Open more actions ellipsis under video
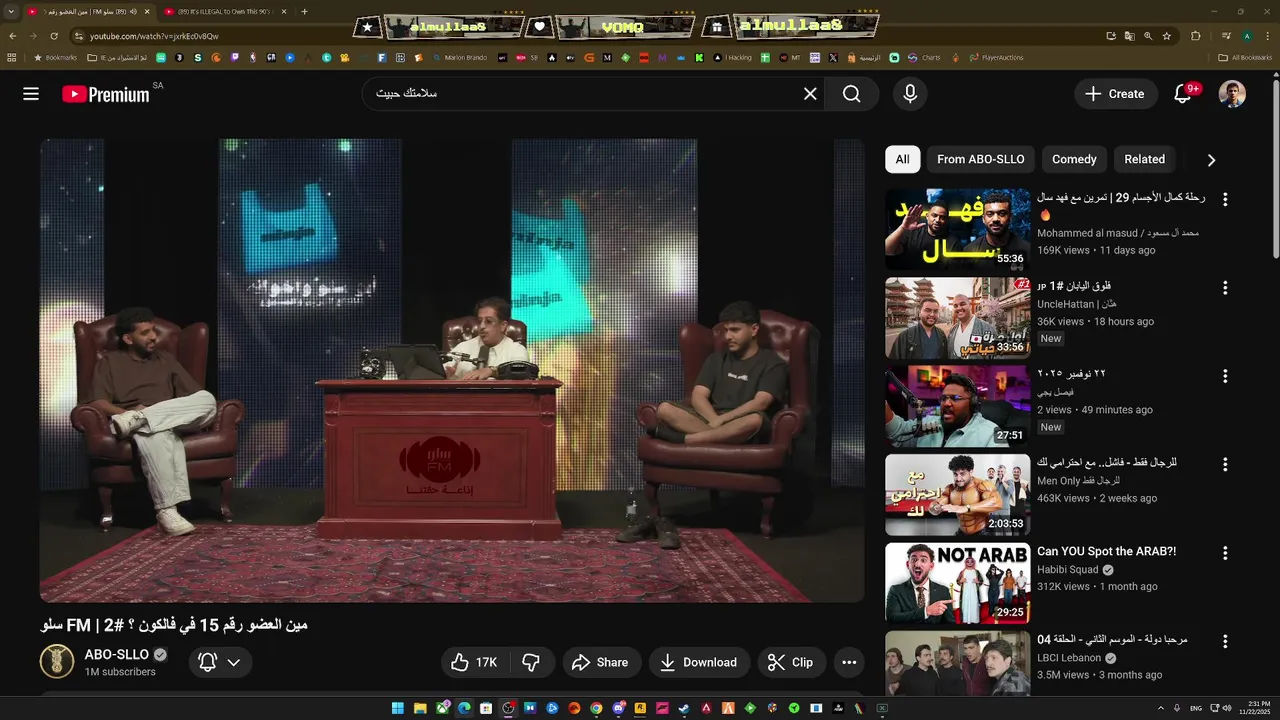Screen dimensions: 1280x720 coord(849,662)
